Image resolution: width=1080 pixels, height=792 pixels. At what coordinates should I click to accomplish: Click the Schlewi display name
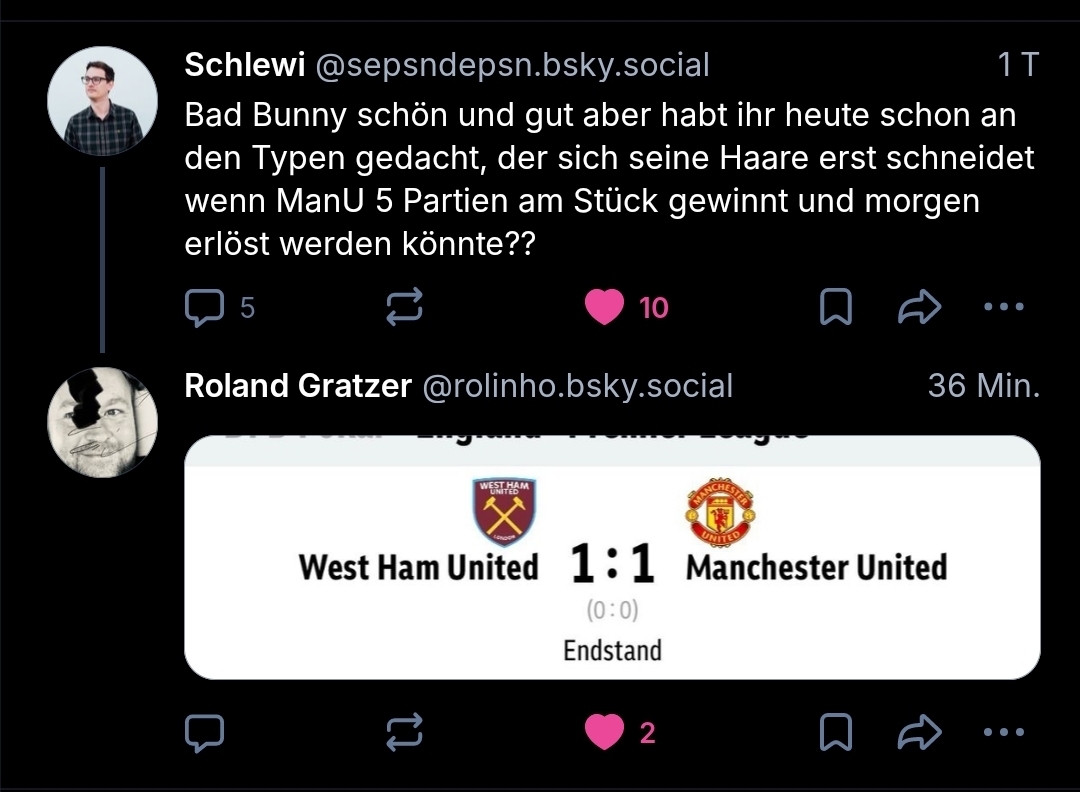pos(245,66)
